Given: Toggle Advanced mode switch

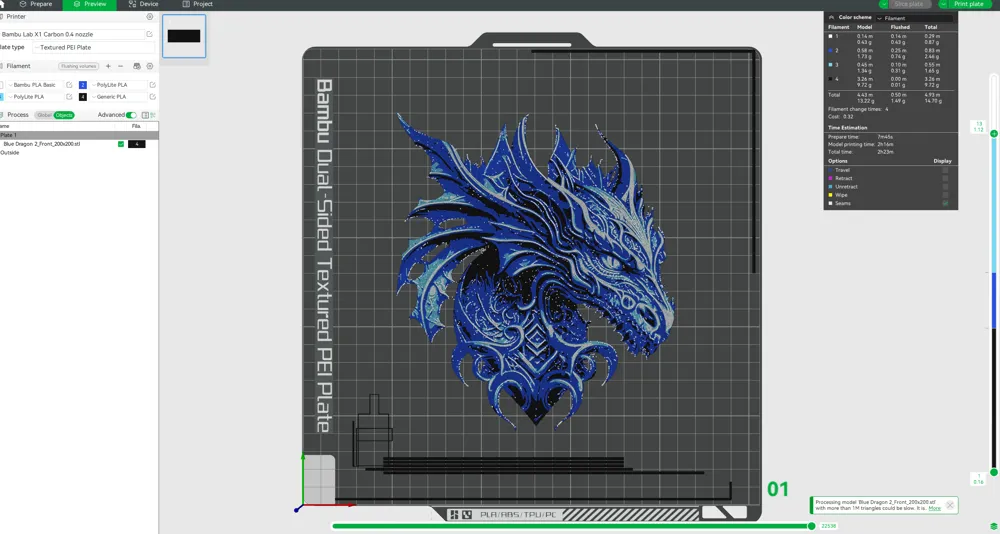Looking at the screenshot, I should [x=131, y=115].
